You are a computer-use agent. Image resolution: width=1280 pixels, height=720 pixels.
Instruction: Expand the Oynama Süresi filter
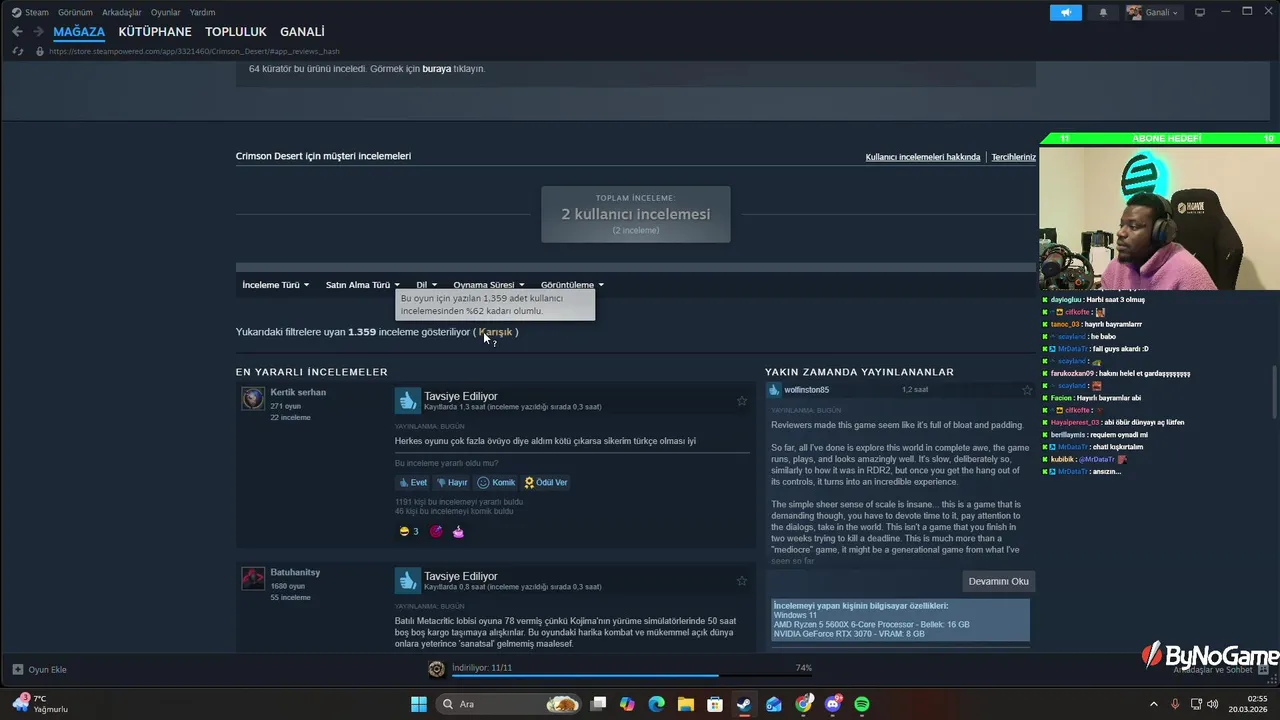coord(488,285)
